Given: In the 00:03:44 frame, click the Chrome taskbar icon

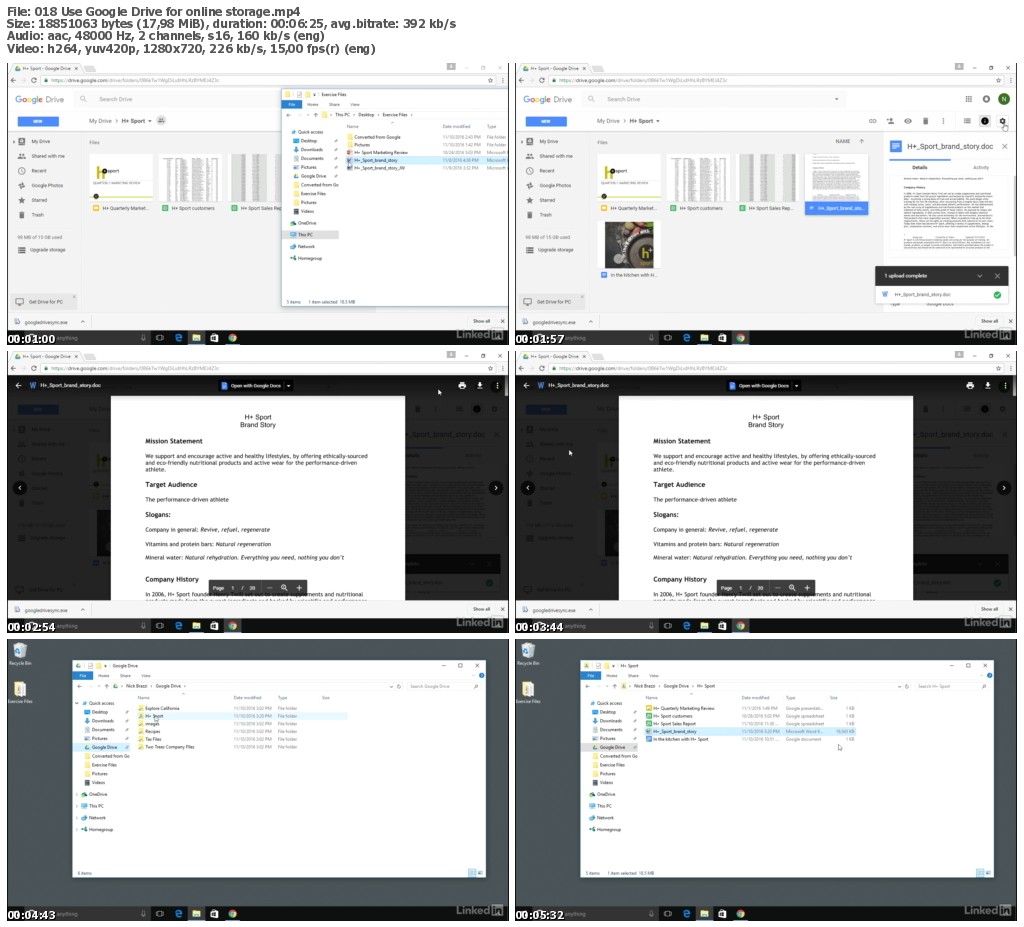Looking at the screenshot, I should pyautogui.click(x=740, y=626).
